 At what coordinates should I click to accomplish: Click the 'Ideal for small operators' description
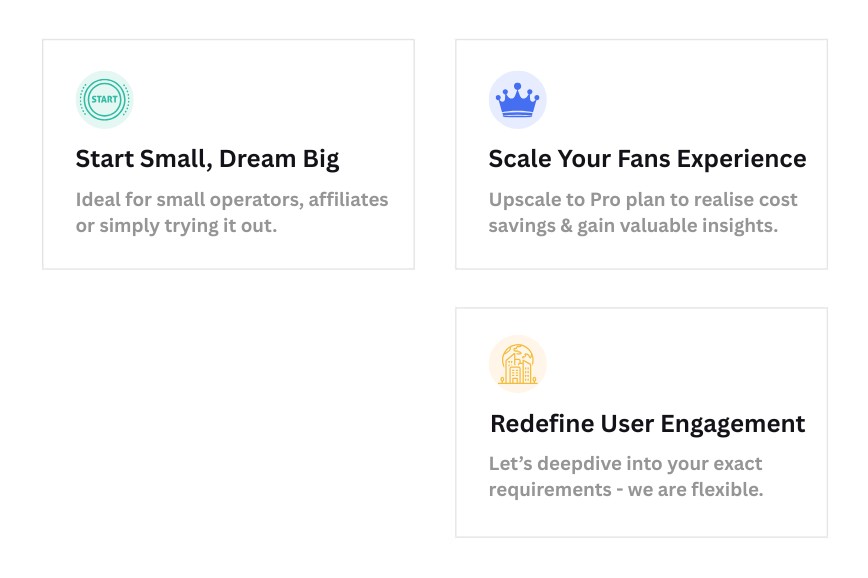(231, 212)
